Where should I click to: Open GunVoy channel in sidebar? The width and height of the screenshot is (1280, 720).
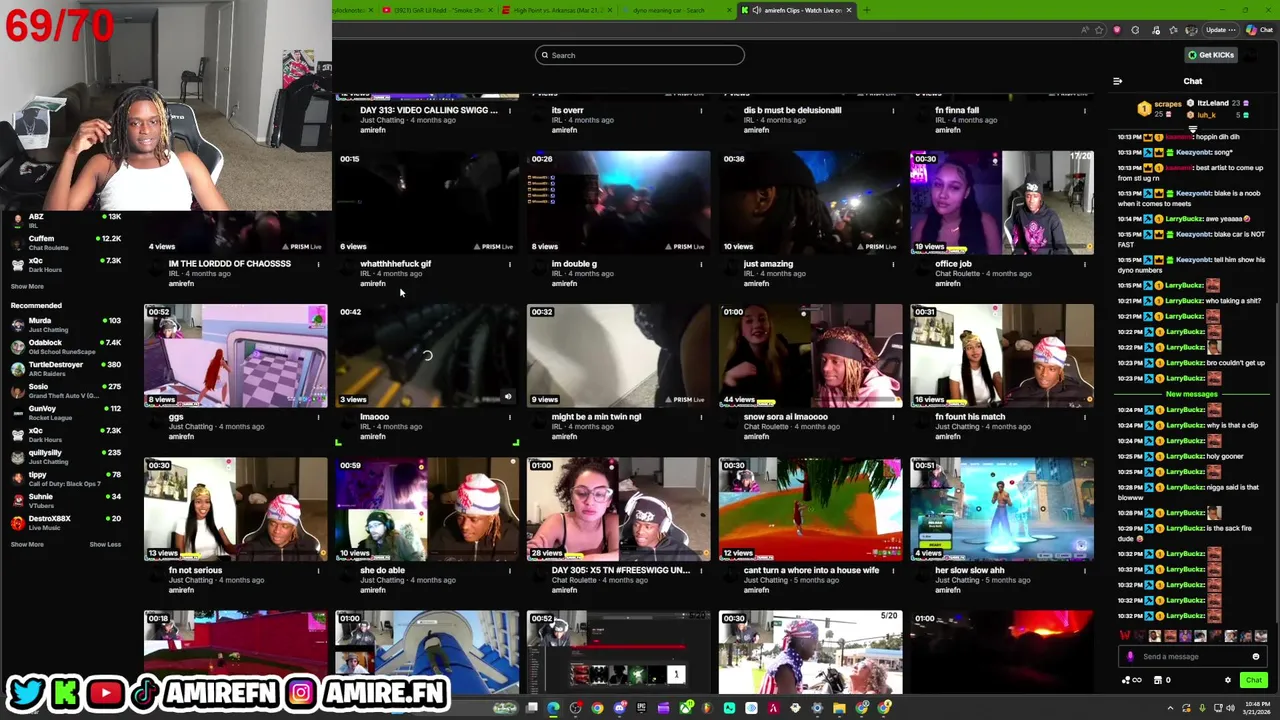tap(66, 412)
